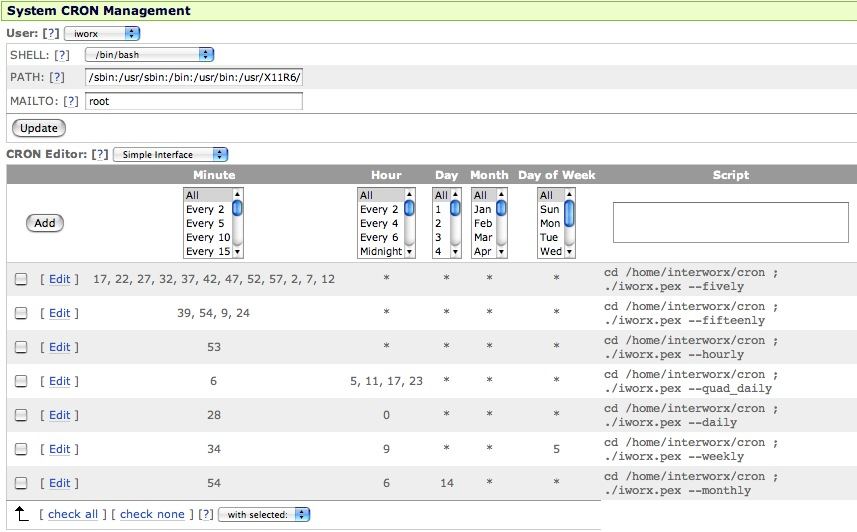Click the './iworx.pex --hourly' script text

coord(674,354)
